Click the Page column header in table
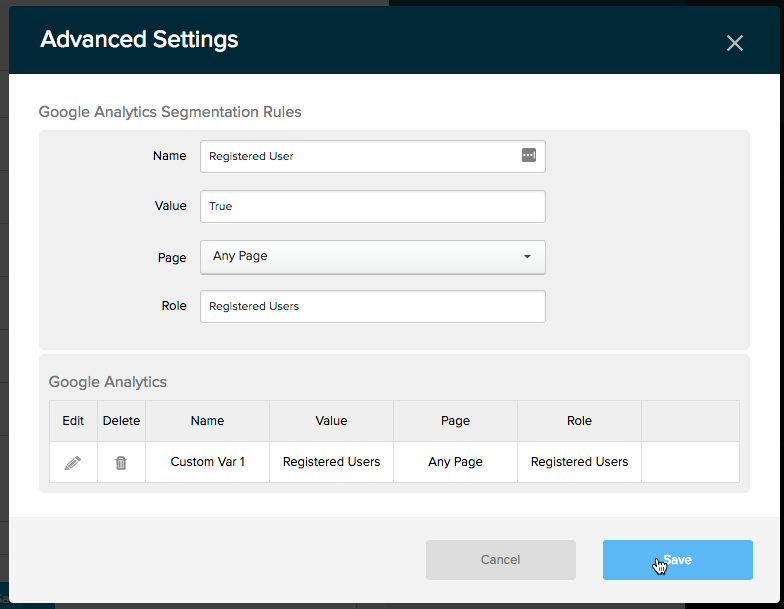This screenshot has width=784, height=609. pos(455,421)
